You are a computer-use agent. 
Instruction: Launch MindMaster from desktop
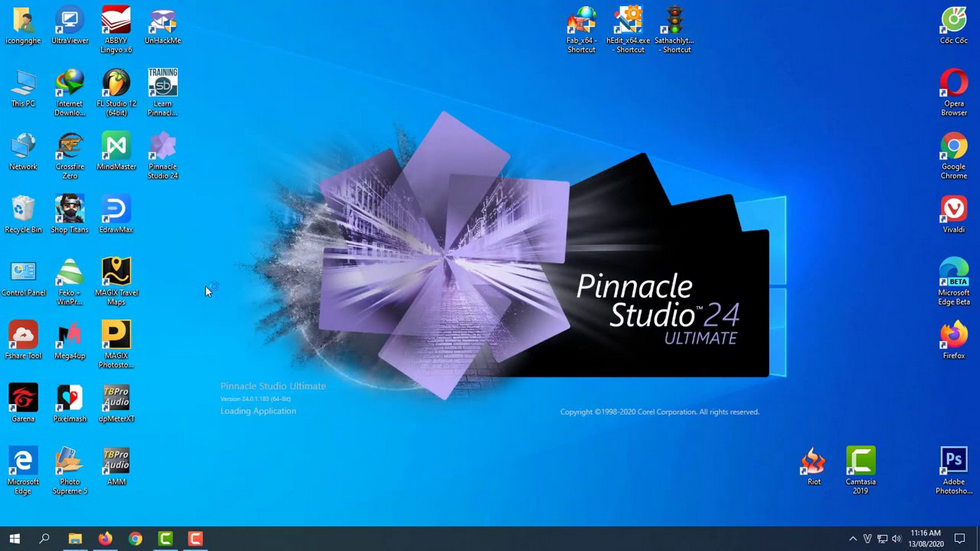116,151
